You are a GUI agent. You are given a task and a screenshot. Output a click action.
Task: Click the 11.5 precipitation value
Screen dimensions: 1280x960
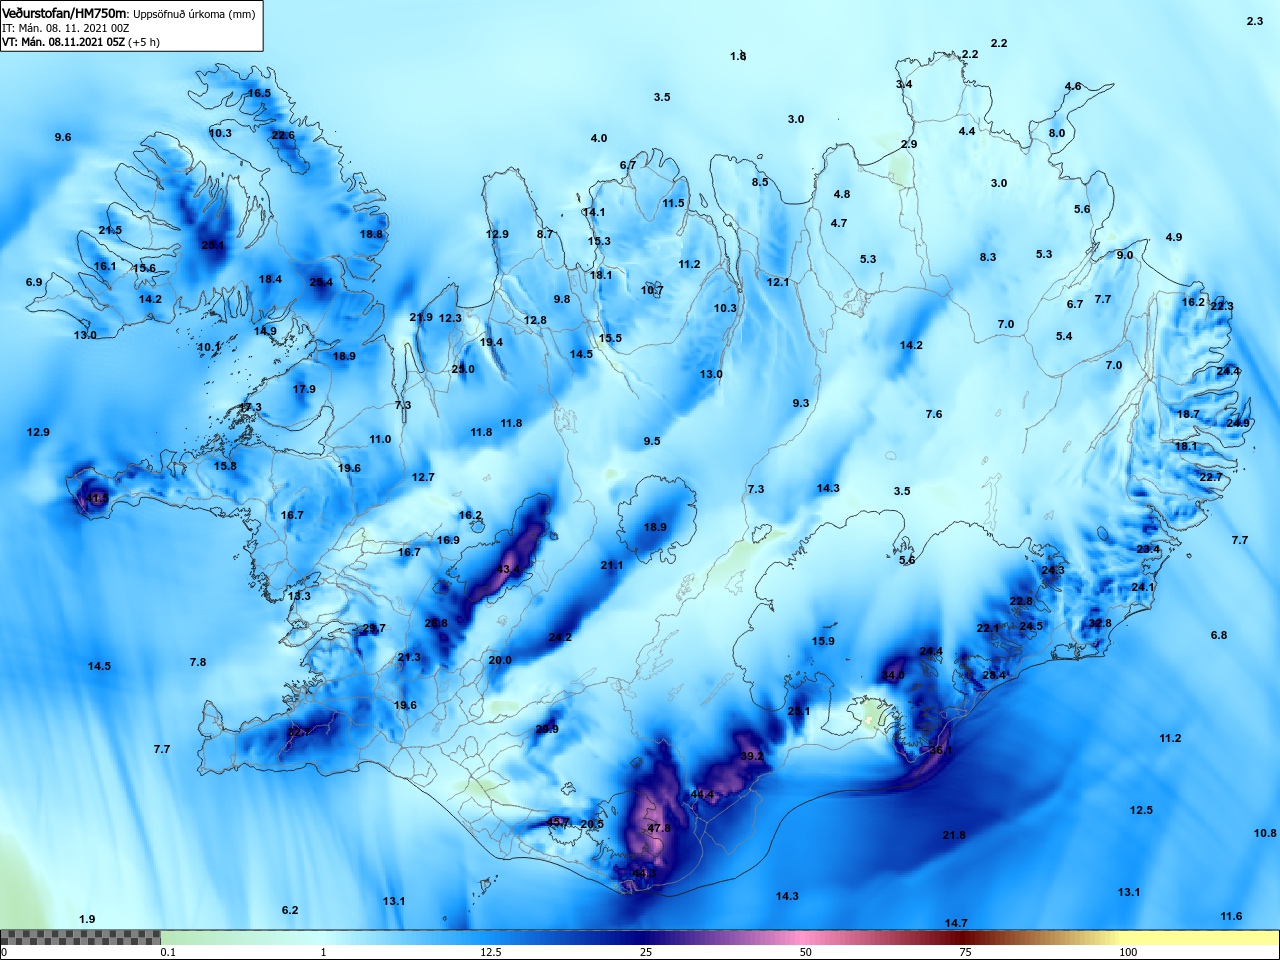pyautogui.click(x=674, y=204)
